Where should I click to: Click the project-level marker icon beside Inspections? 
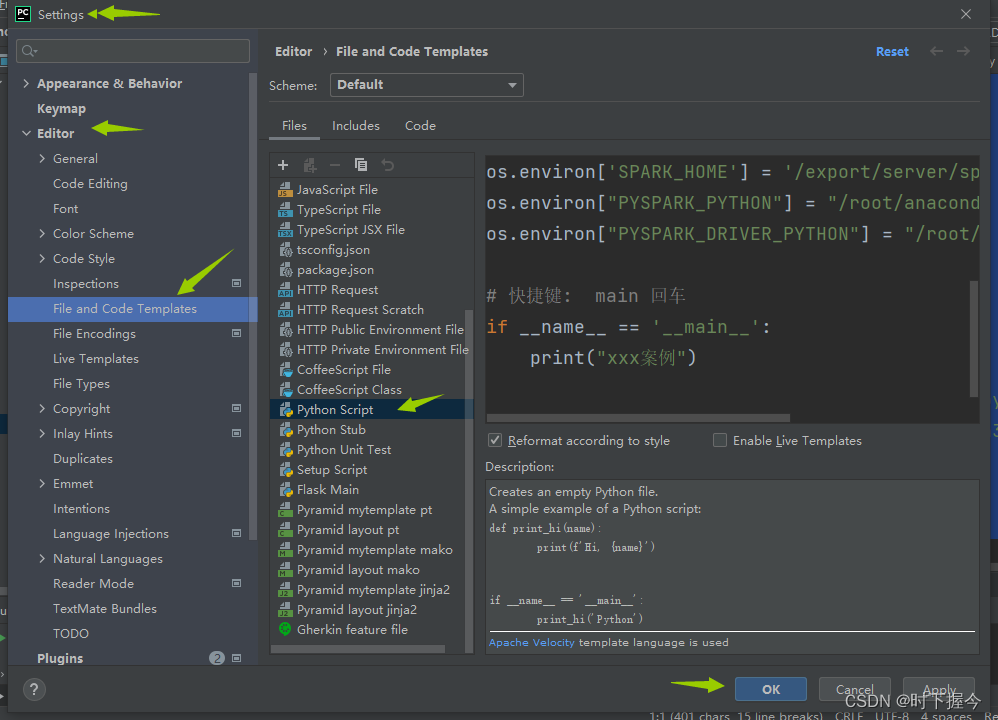tap(236, 283)
